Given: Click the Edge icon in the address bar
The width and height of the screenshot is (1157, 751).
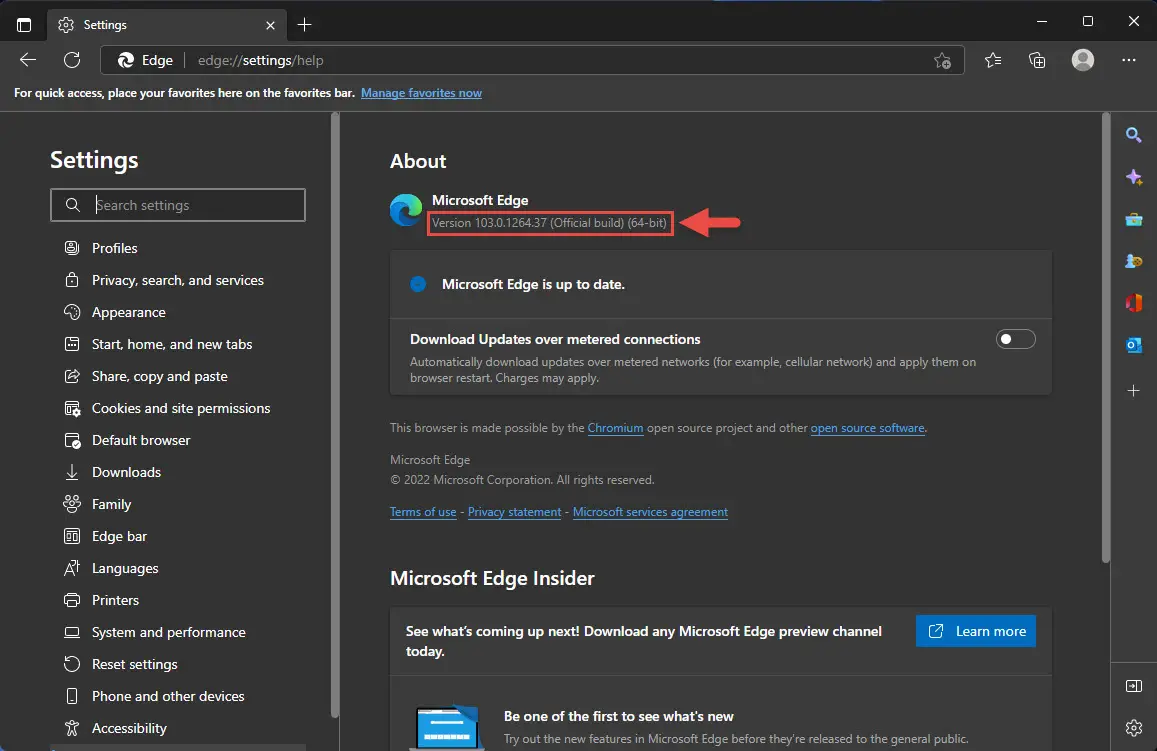Looking at the screenshot, I should [126, 60].
